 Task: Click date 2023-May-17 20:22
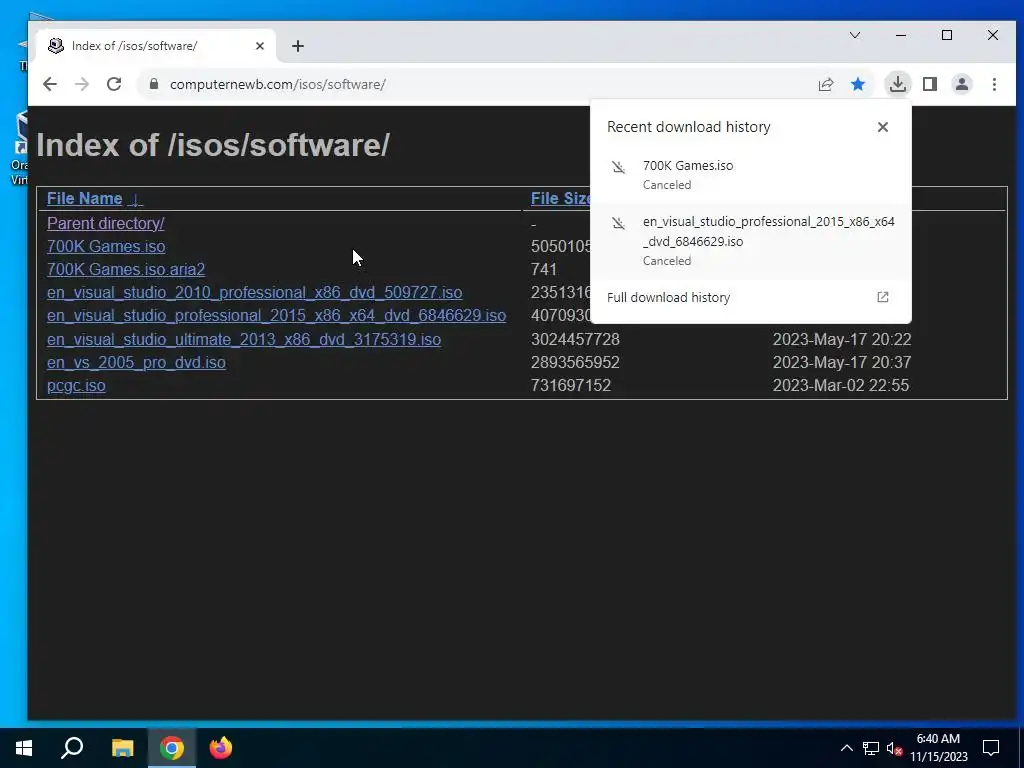click(842, 340)
